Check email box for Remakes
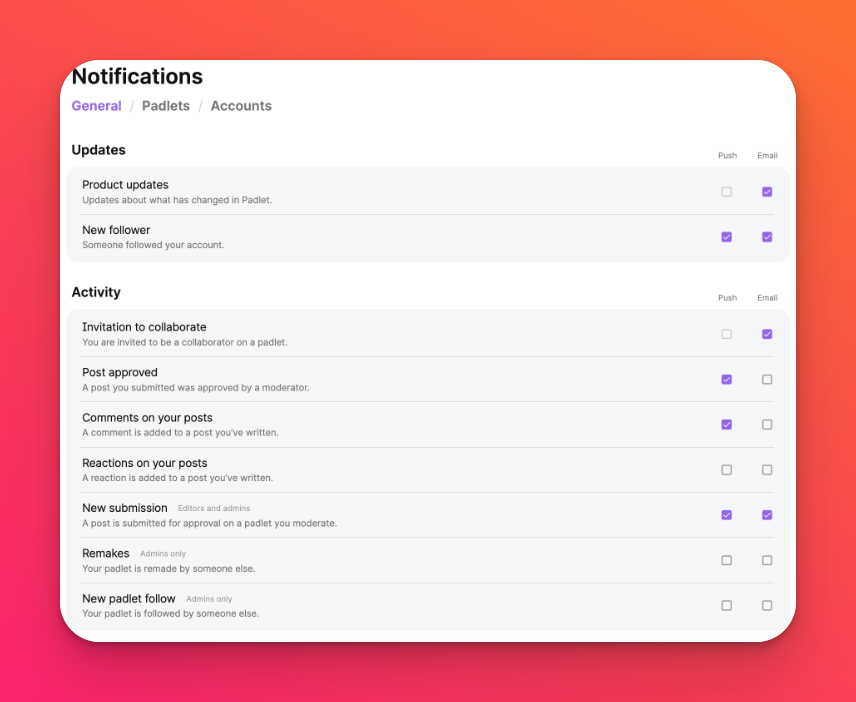The image size is (856, 702). click(x=766, y=560)
